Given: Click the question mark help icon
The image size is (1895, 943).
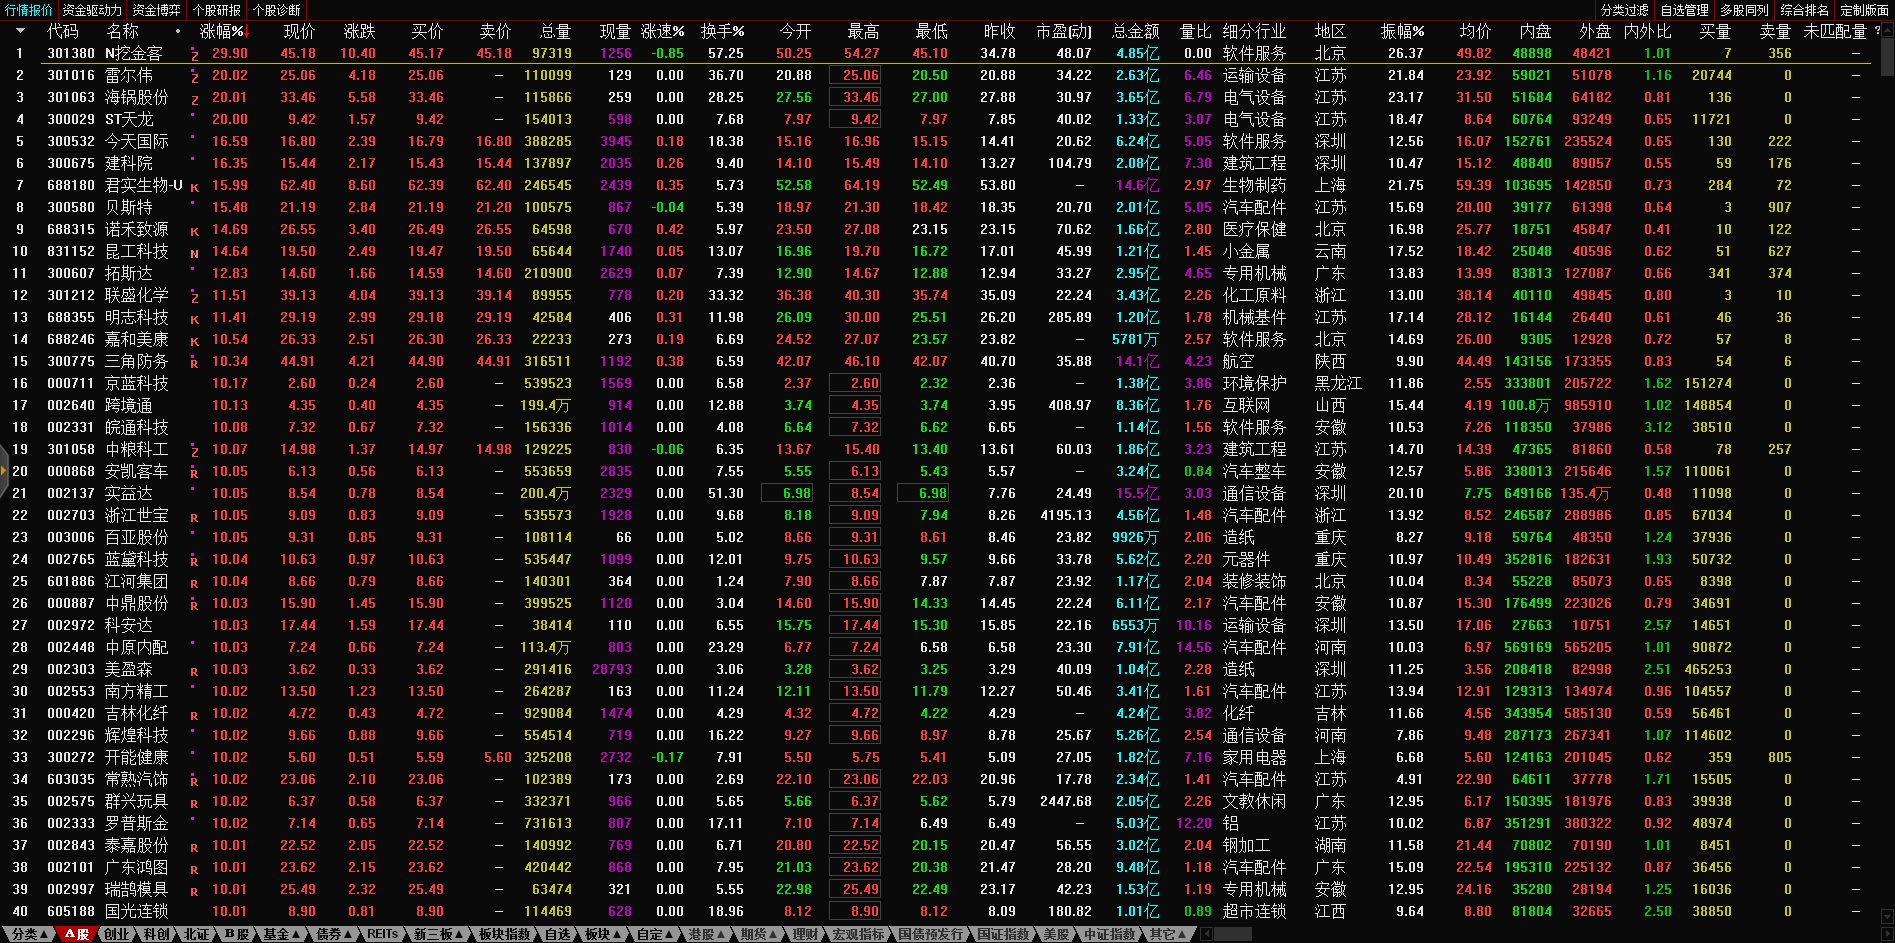Looking at the screenshot, I should tap(1878, 31).
